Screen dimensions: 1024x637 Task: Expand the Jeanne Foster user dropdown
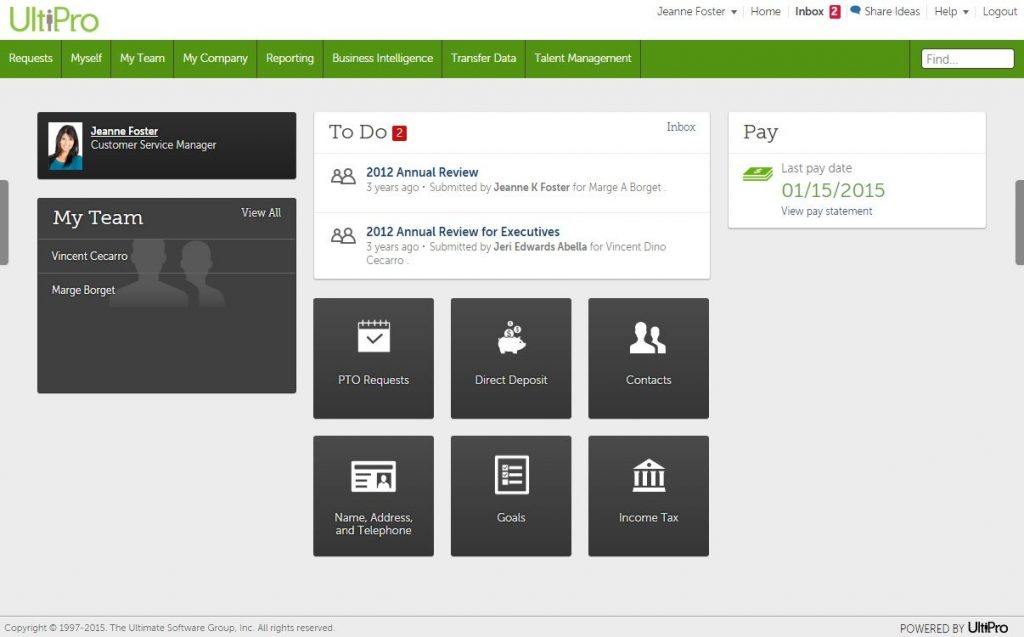pyautogui.click(x=697, y=12)
